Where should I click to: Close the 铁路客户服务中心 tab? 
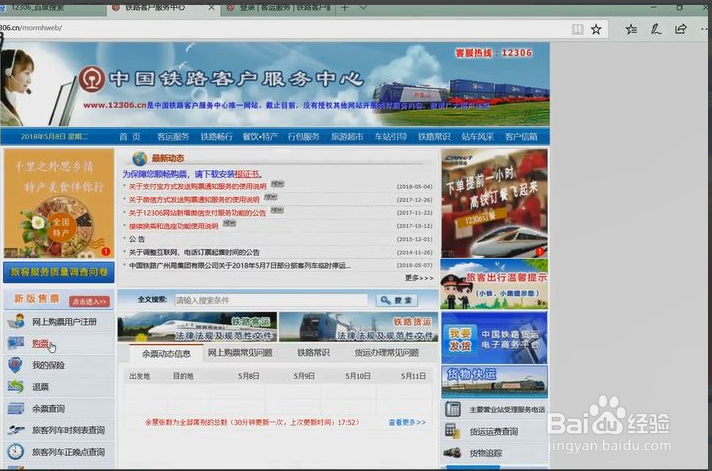coord(211,8)
